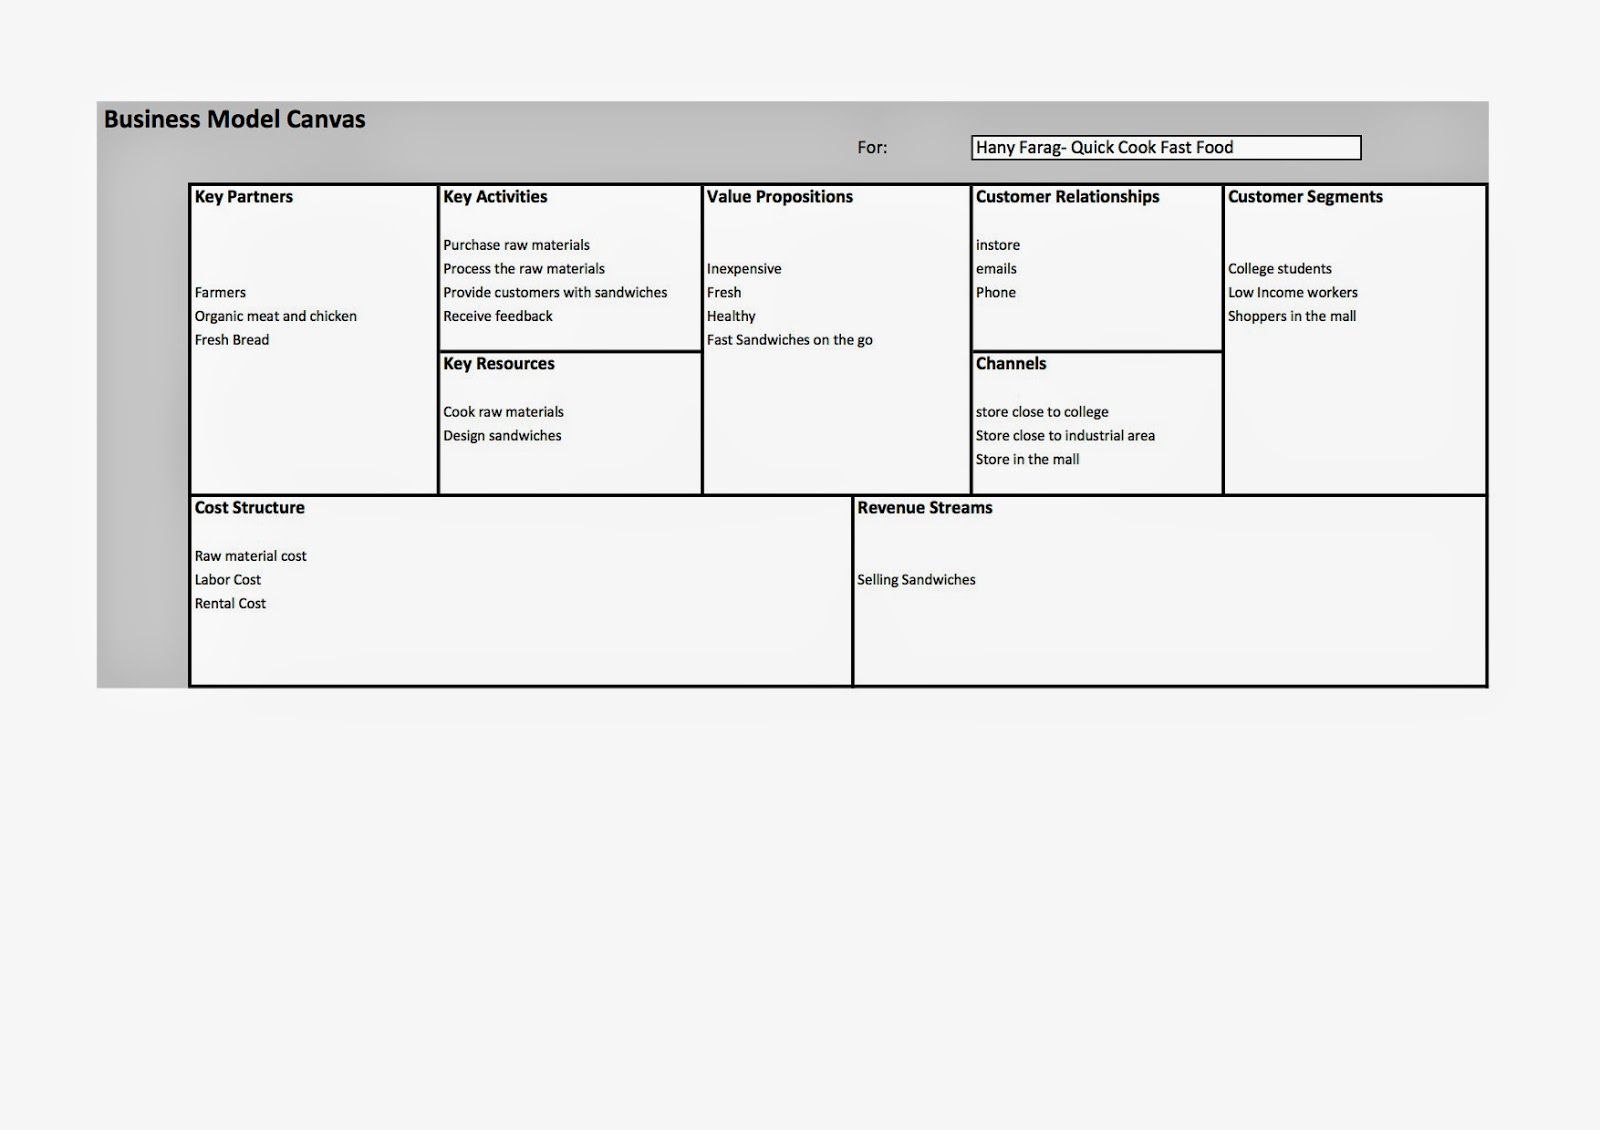1600x1130 pixels.
Task: Click 'College students' segment
Action: pyautogui.click(x=1280, y=269)
